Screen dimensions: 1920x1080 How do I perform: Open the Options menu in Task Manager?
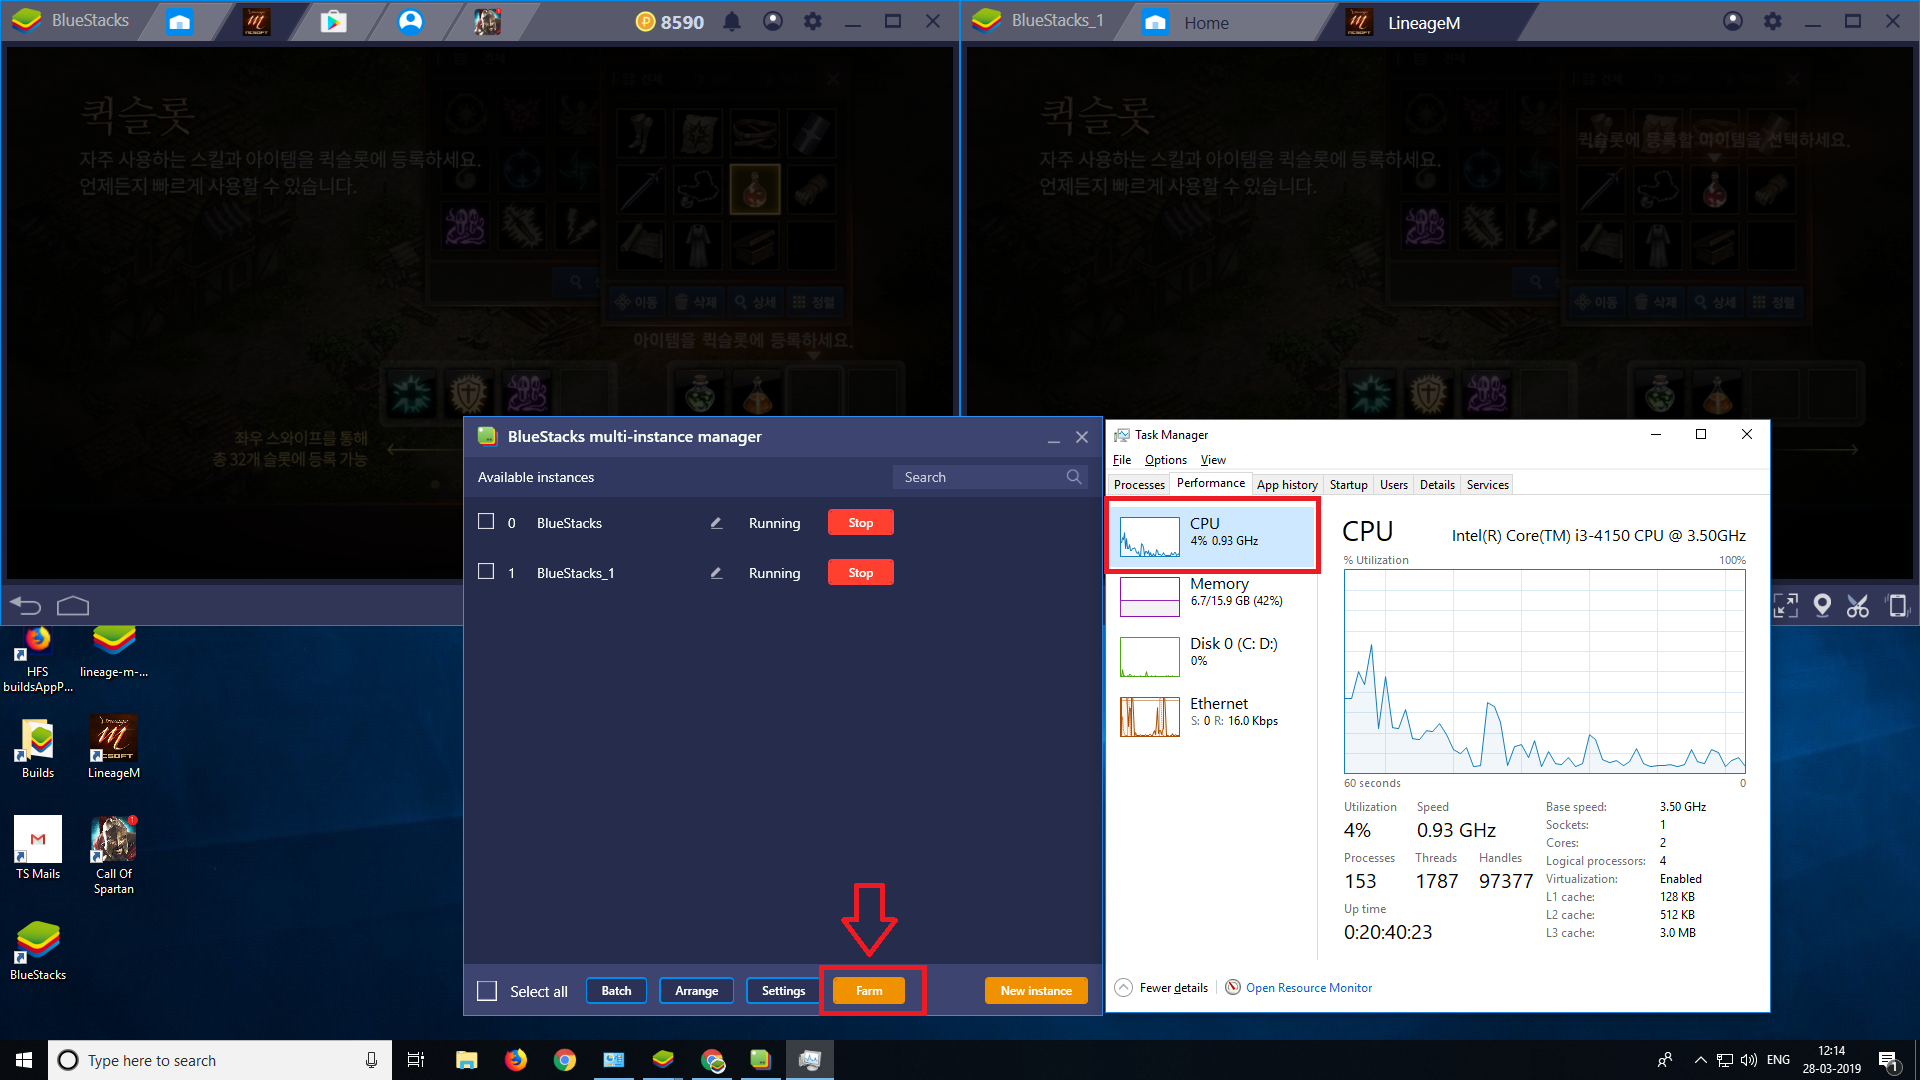1166,460
